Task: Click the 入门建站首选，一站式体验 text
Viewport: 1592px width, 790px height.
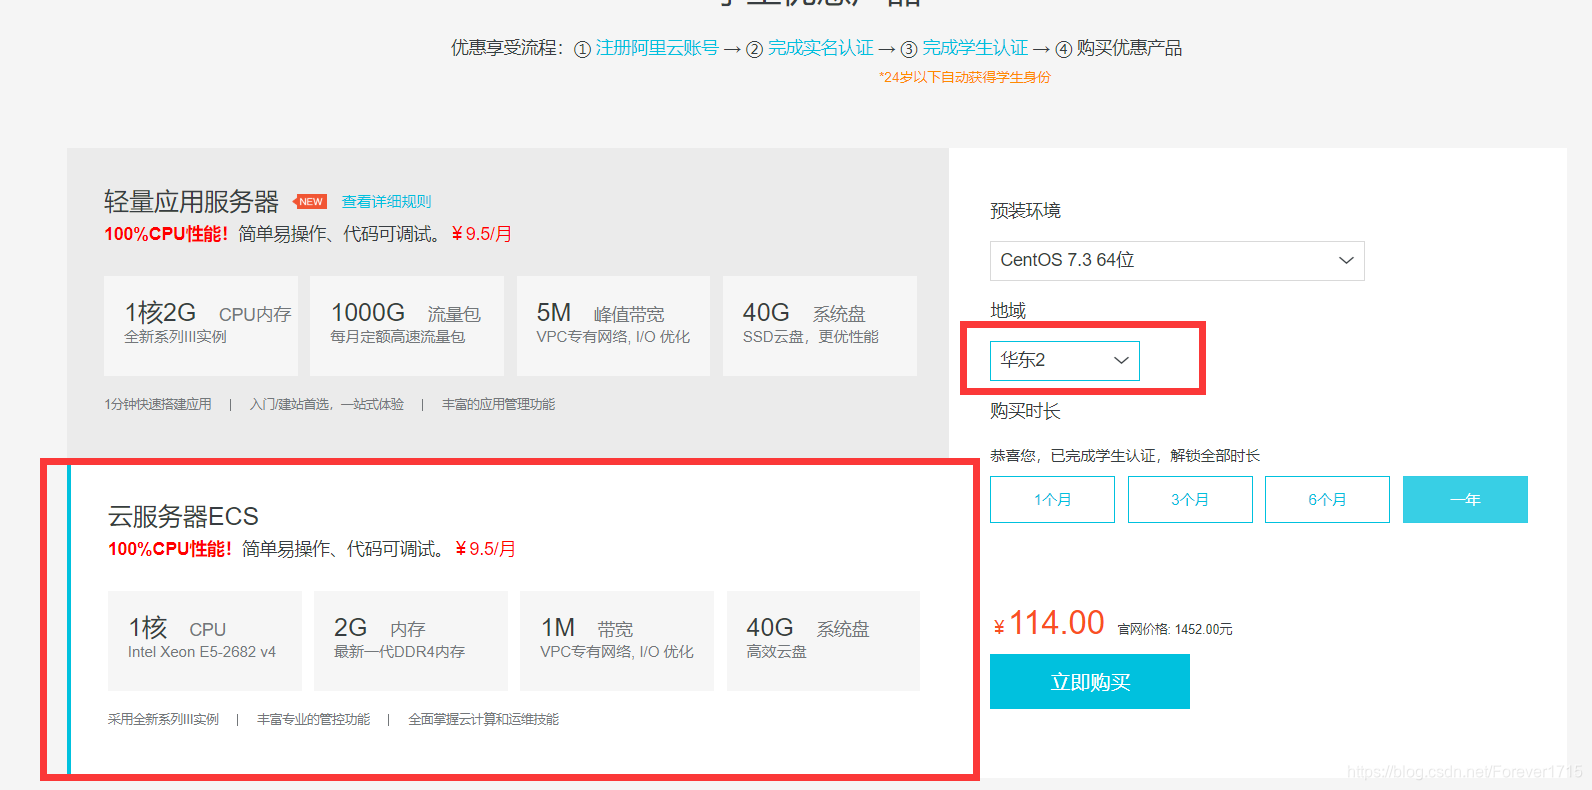Action: tap(327, 404)
